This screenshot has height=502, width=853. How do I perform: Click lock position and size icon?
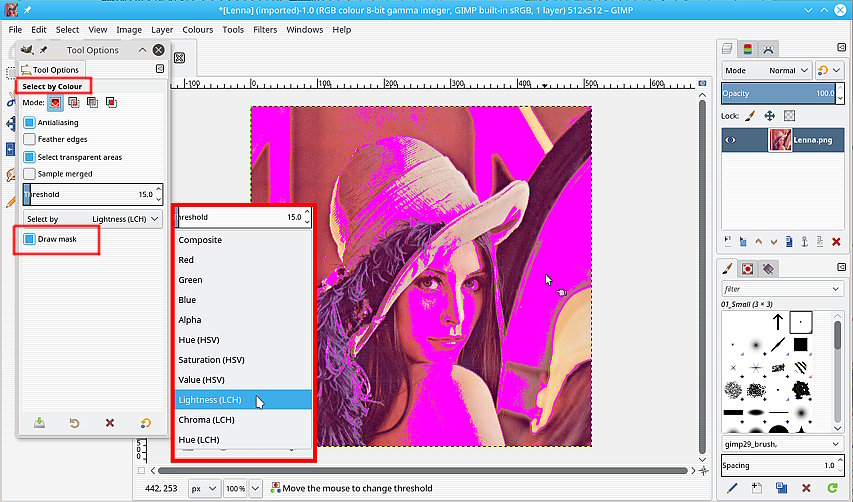769,115
